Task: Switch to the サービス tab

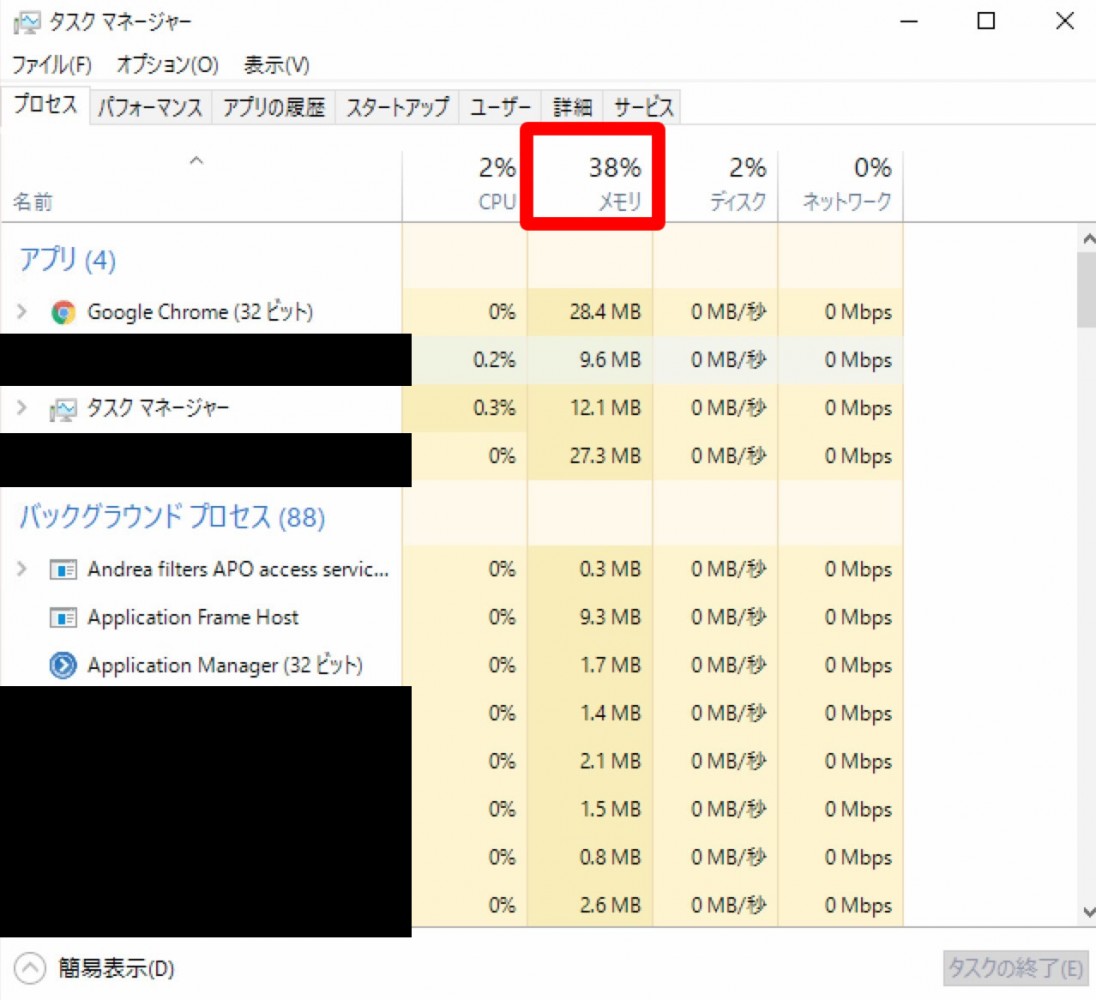Action: 642,107
